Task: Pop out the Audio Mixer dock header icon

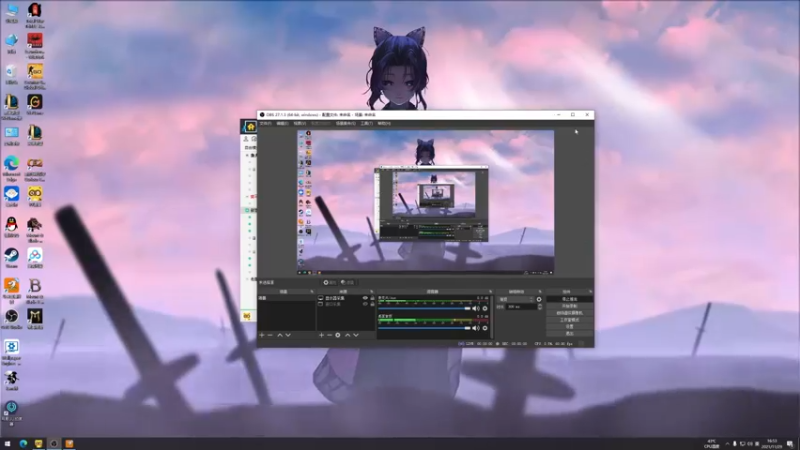Action: [490, 292]
